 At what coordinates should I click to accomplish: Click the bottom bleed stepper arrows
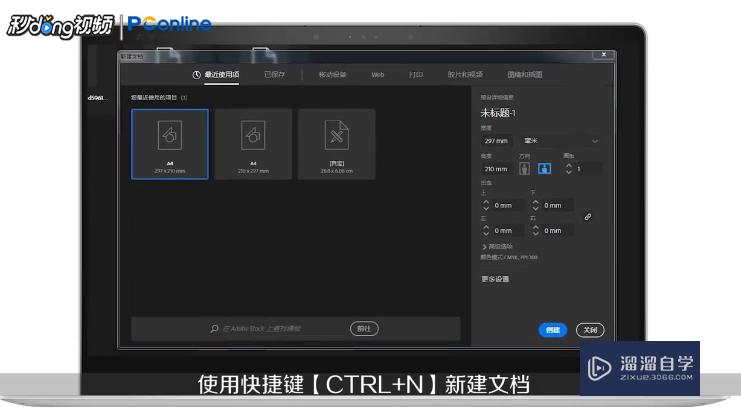pos(535,205)
